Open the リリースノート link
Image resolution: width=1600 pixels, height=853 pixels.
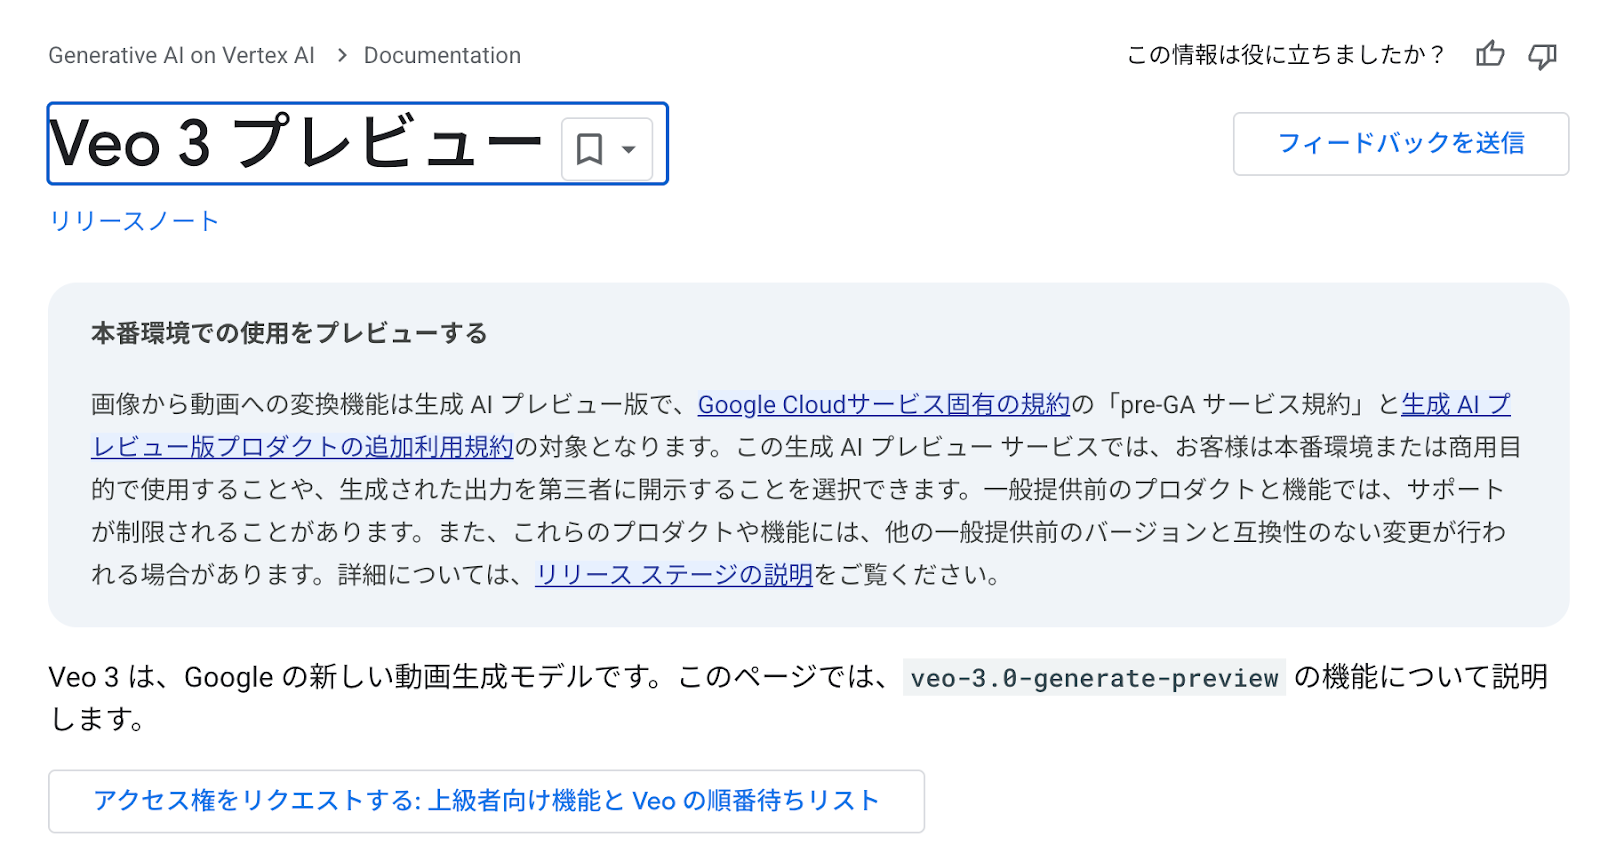[133, 220]
